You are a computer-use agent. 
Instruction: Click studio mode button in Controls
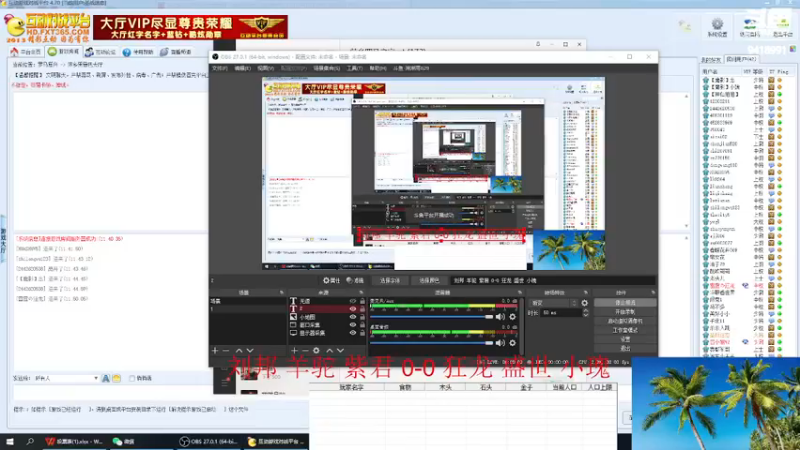click(x=625, y=330)
